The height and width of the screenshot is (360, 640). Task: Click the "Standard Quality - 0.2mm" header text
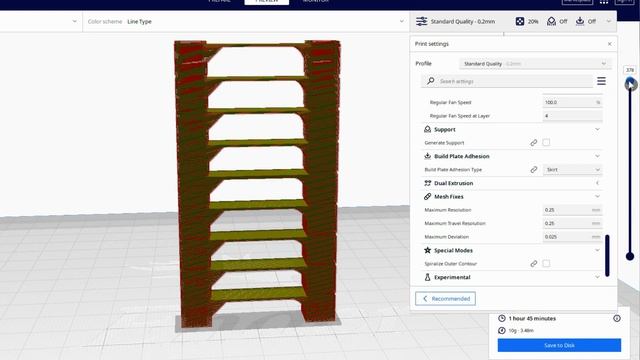point(463,21)
